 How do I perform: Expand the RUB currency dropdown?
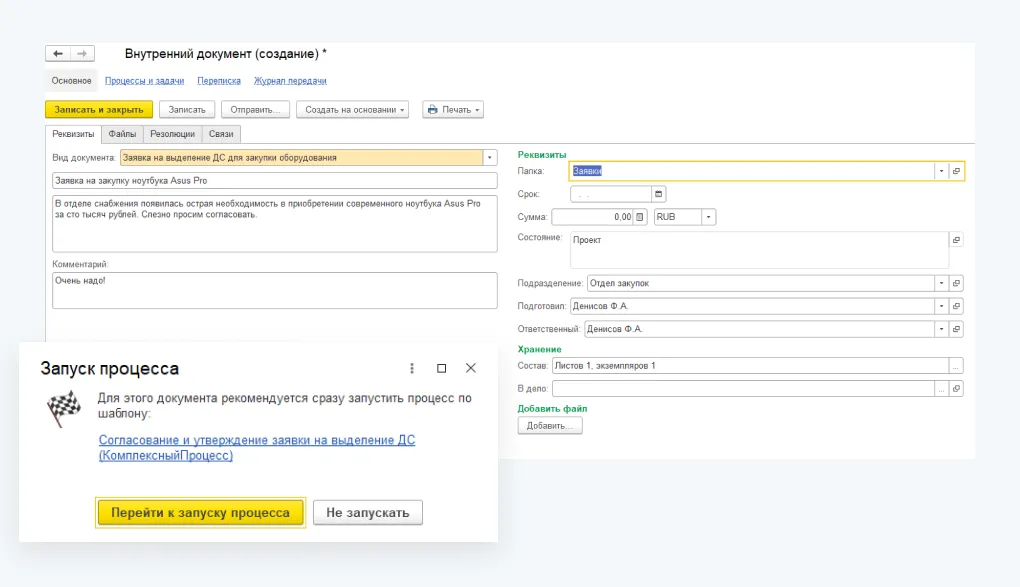[x=708, y=216]
